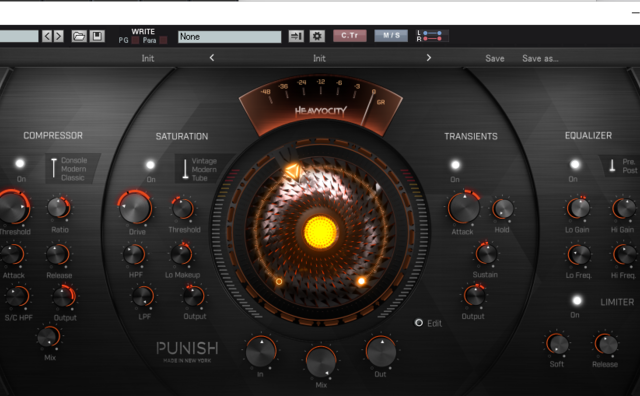The image size is (640, 396).
Task: Toggle the Saturation On light
Action: 150,165
